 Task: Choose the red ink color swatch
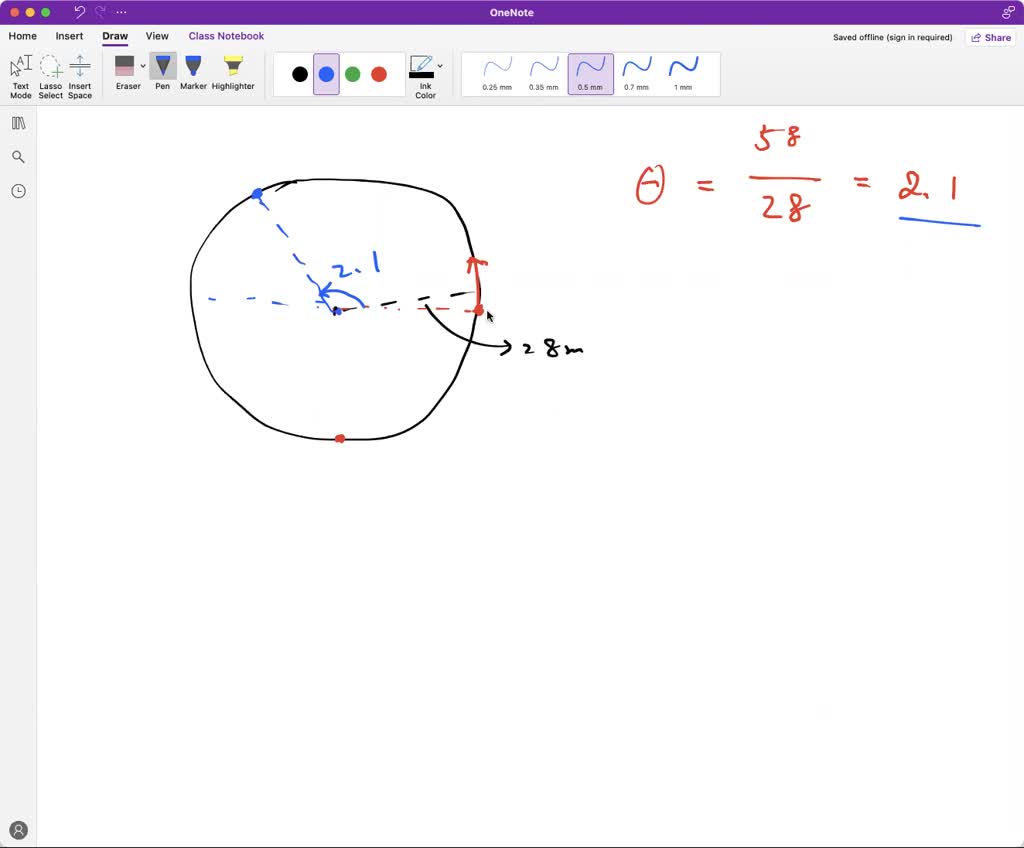click(x=379, y=74)
